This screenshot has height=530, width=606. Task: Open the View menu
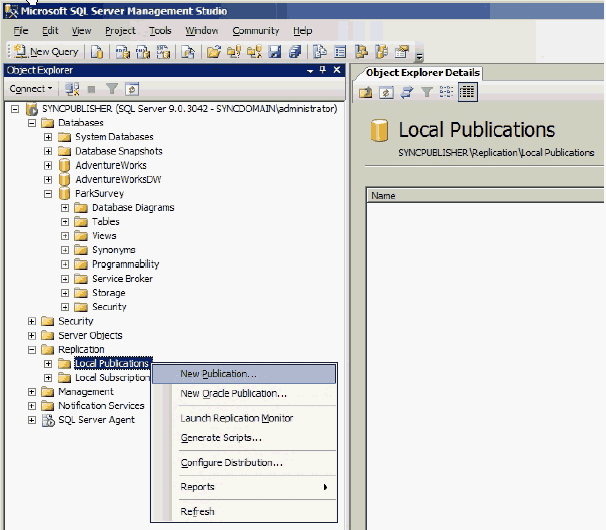pos(81,31)
